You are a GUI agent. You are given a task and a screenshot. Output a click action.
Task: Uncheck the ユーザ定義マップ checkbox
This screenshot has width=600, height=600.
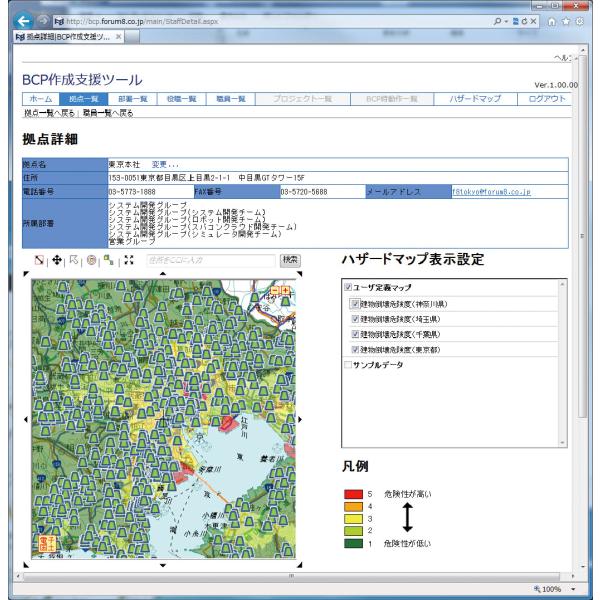click(x=347, y=288)
